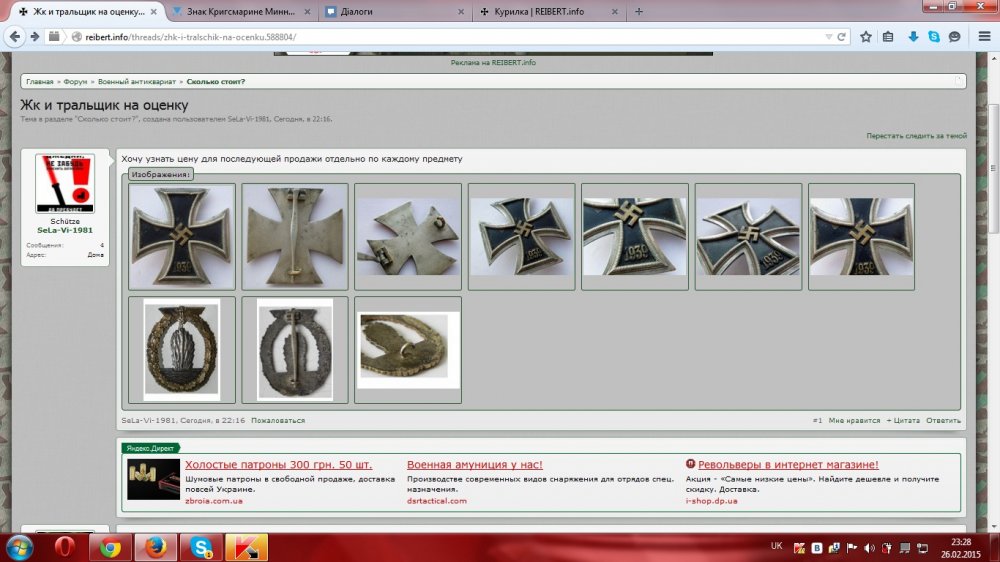Open a new browser tab
Screen dimensions: 1000x562
[x=639, y=12]
